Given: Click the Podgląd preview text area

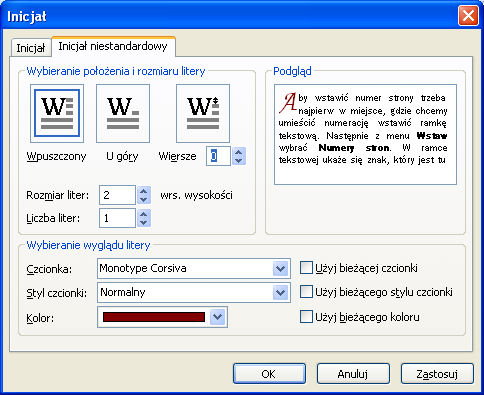Looking at the screenshot, I should tap(365, 134).
